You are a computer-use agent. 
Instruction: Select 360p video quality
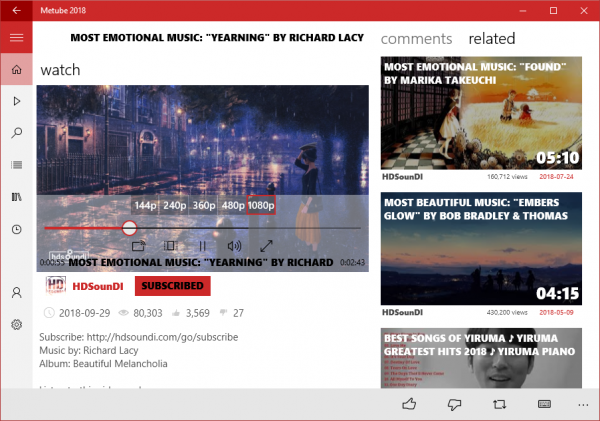[x=204, y=205]
